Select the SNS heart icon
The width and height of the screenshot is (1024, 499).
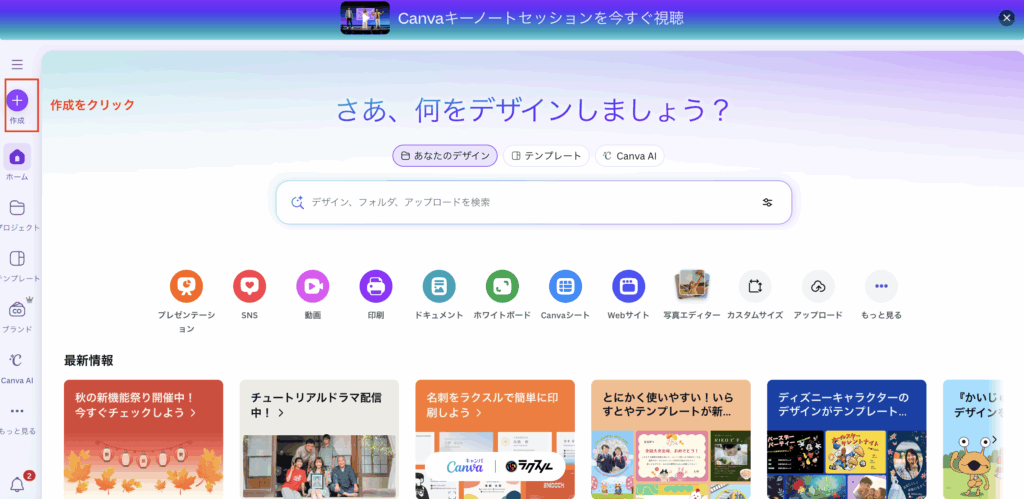pos(249,287)
